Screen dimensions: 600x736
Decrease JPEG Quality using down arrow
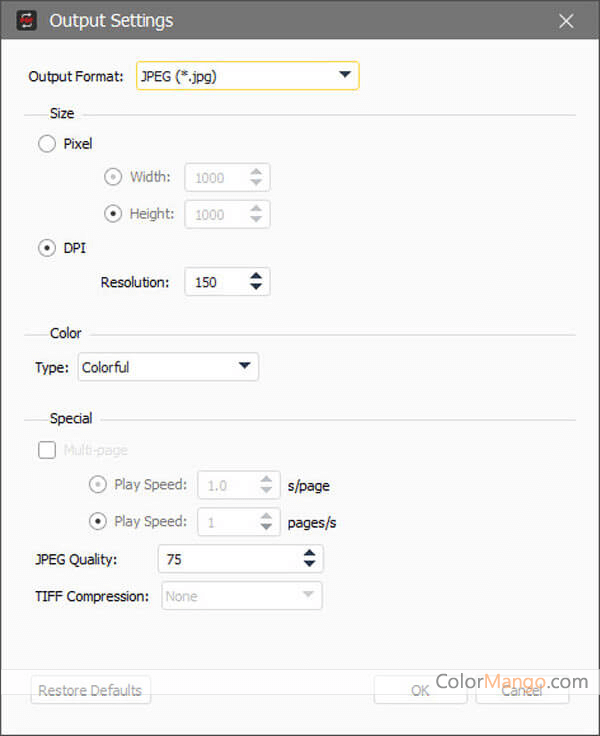pyautogui.click(x=310, y=565)
